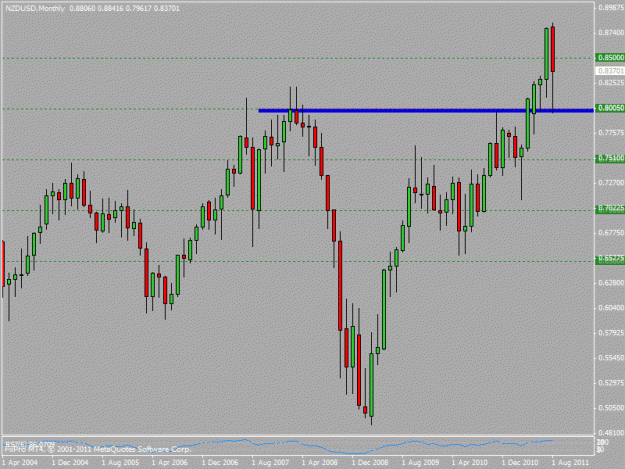The width and height of the screenshot is (625, 469).
Task: Select the 0.83701 current price label
Action: [611, 71]
